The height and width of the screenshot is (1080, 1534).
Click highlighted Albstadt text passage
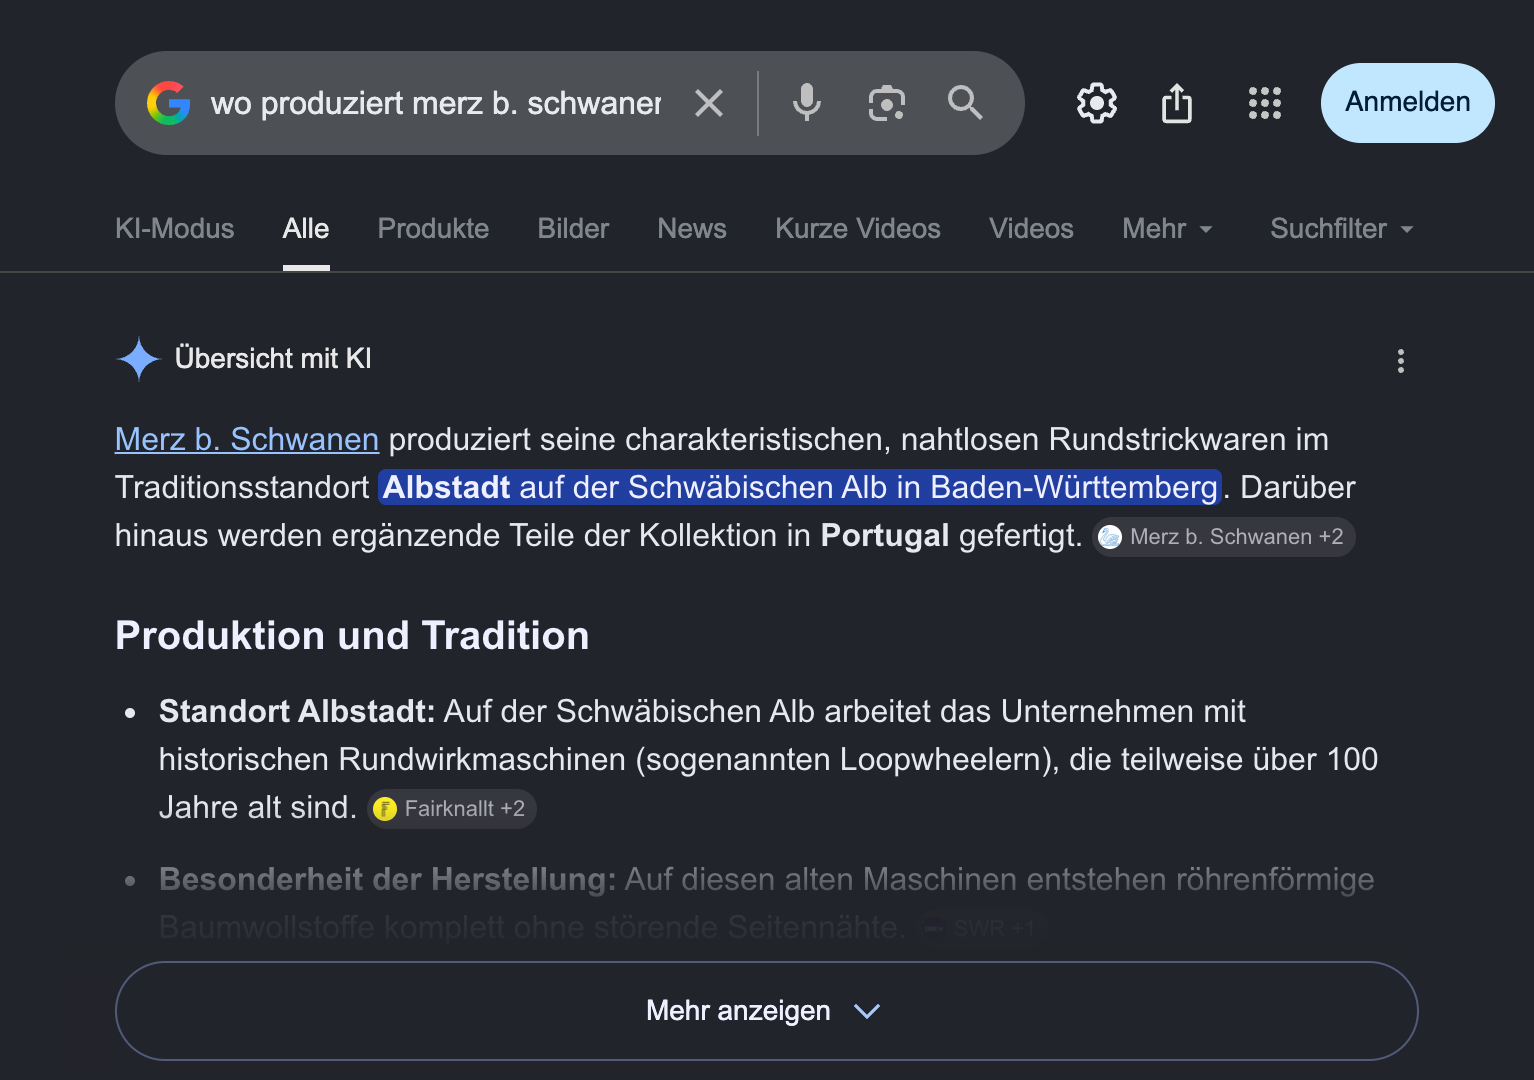pos(800,487)
